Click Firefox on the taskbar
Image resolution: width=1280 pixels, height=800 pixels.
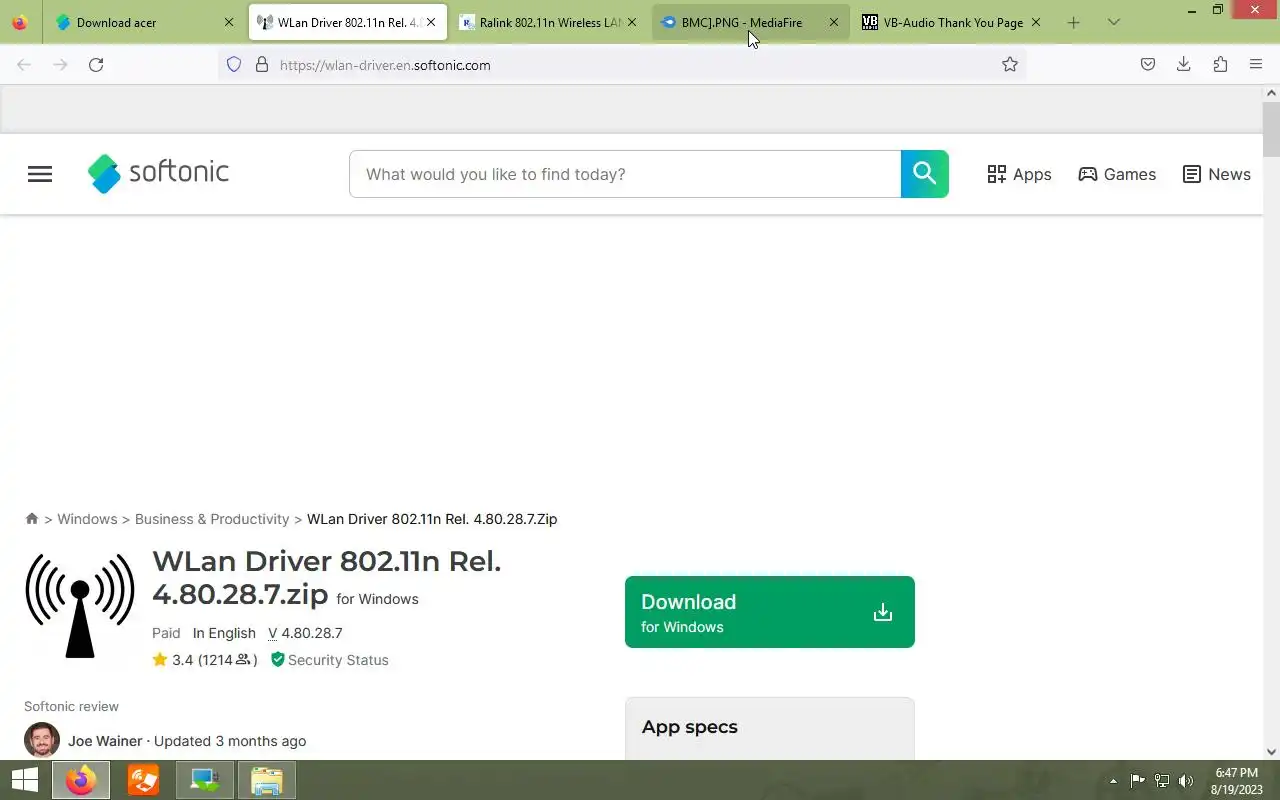pyautogui.click(x=81, y=780)
